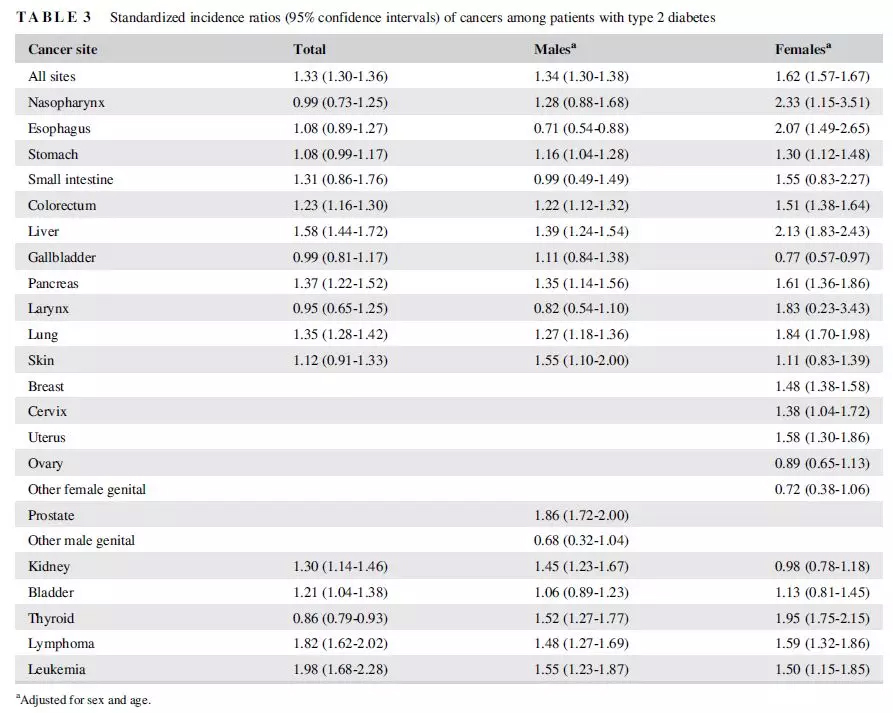Click the "Cancer site" column header
The height and width of the screenshot is (713, 893).
[x=62, y=49]
